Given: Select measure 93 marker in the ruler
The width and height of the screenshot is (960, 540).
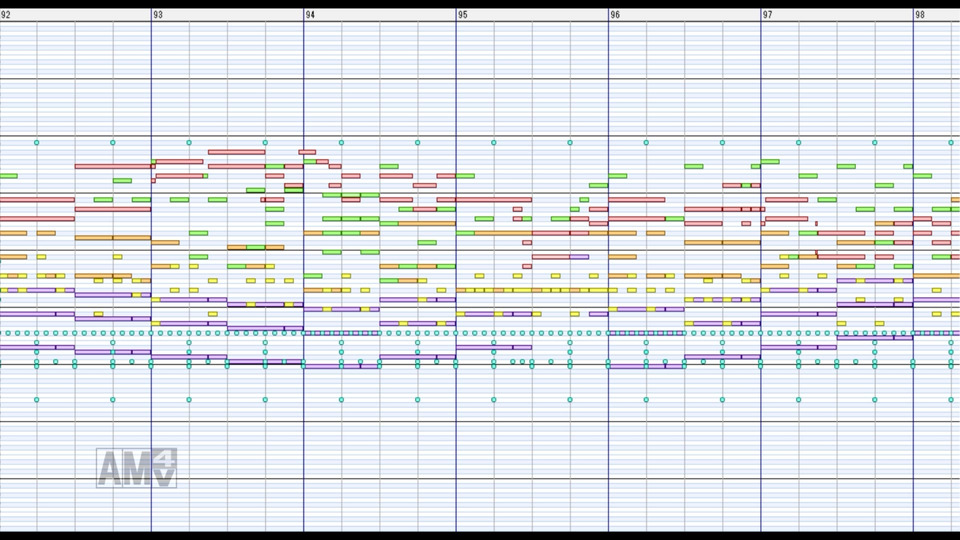Looking at the screenshot, I should (158, 15).
